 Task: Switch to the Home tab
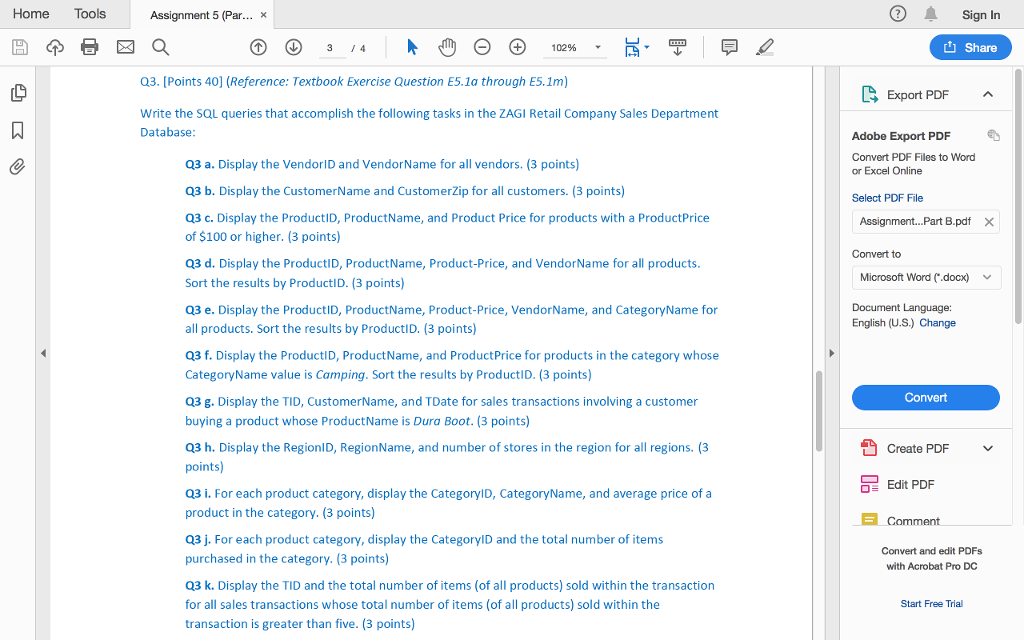(x=31, y=14)
